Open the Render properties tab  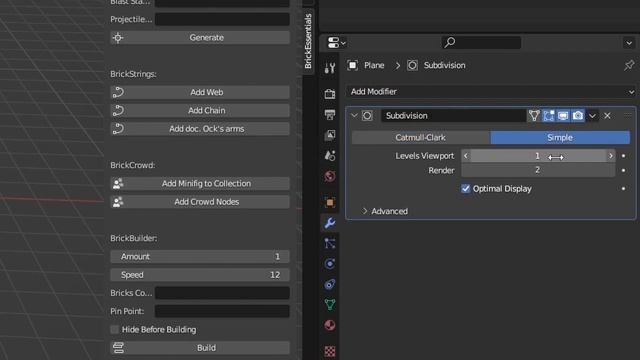tap(330, 94)
